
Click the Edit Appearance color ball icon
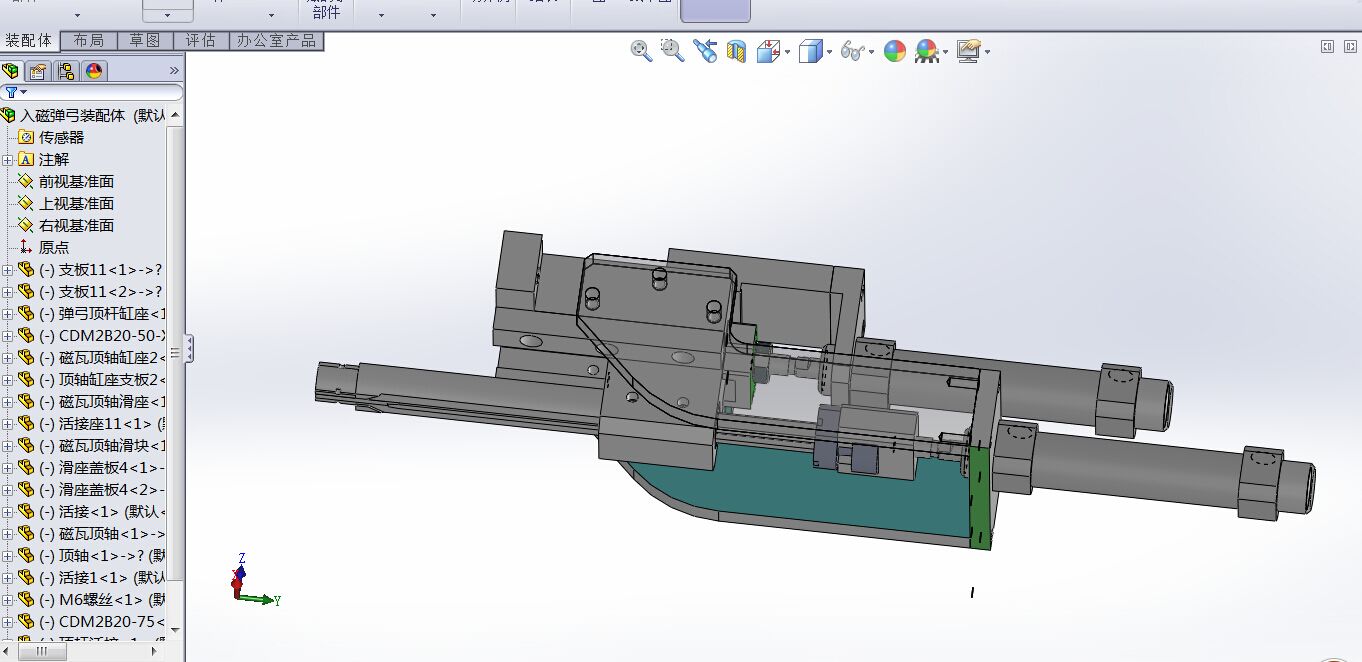pyautogui.click(x=895, y=51)
